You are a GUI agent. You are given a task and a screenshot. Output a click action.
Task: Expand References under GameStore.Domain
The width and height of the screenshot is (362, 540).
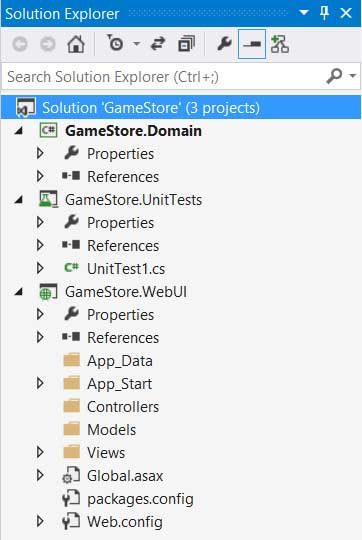tap(40, 176)
